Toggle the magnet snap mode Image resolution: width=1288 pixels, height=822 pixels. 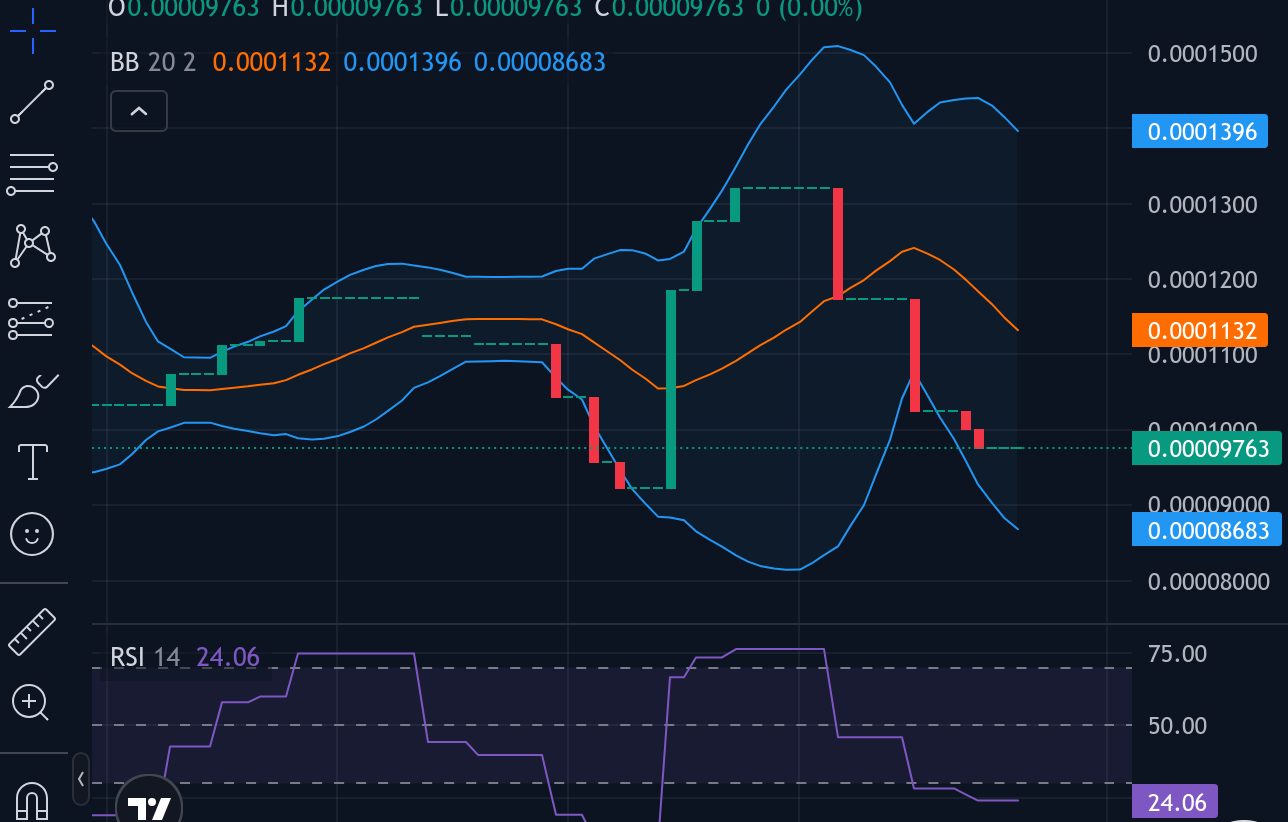[x=33, y=800]
